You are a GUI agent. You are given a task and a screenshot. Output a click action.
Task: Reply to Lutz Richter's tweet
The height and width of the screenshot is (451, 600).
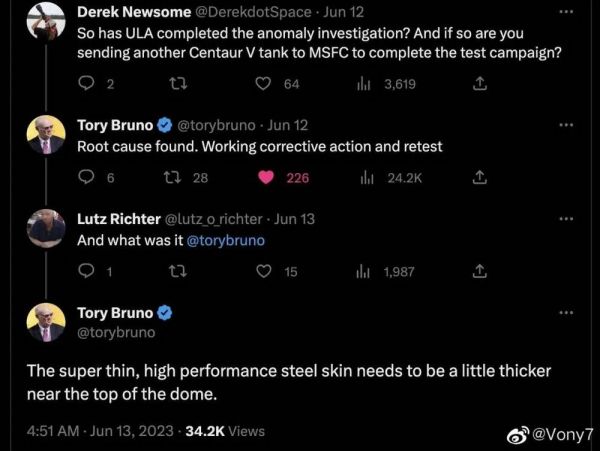(x=86, y=270)
